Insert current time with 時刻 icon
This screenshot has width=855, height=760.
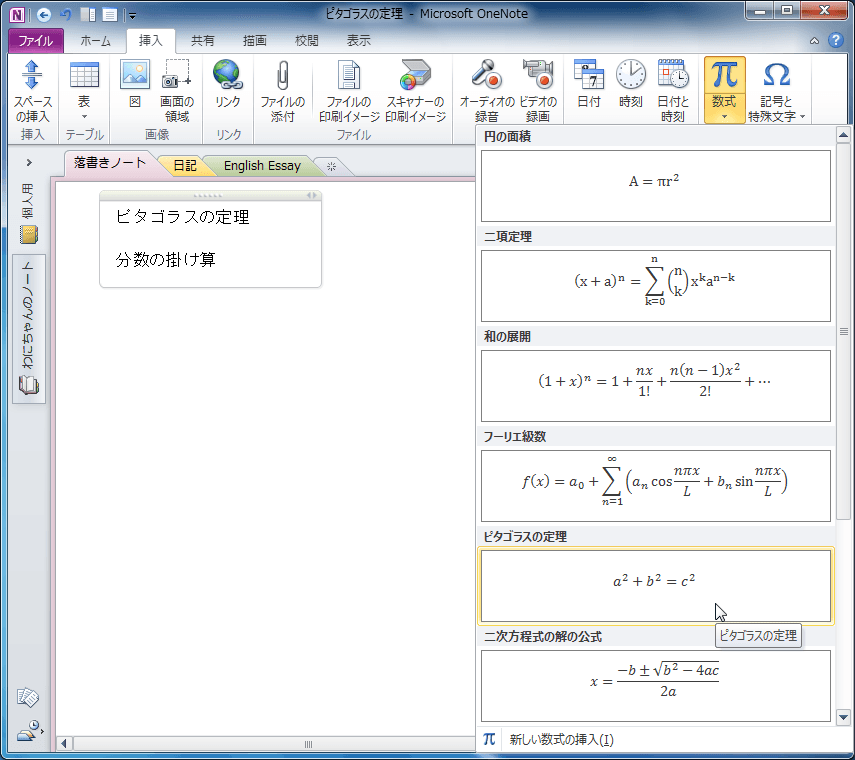tap(631, 85)
